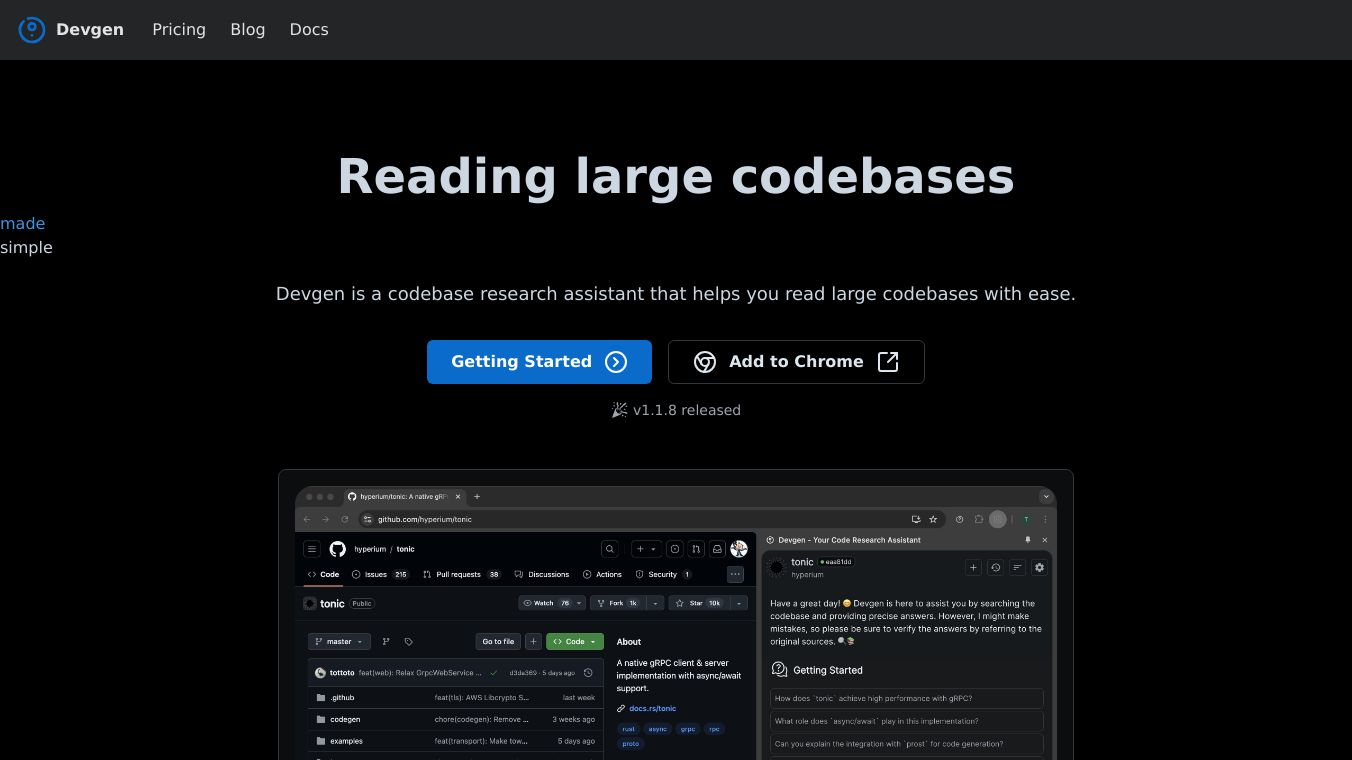The width and height of the screenshot is (1352, 760).
Task: Click the GitHub octocat logo in the demo screenshot
Action: coord(338,549)
